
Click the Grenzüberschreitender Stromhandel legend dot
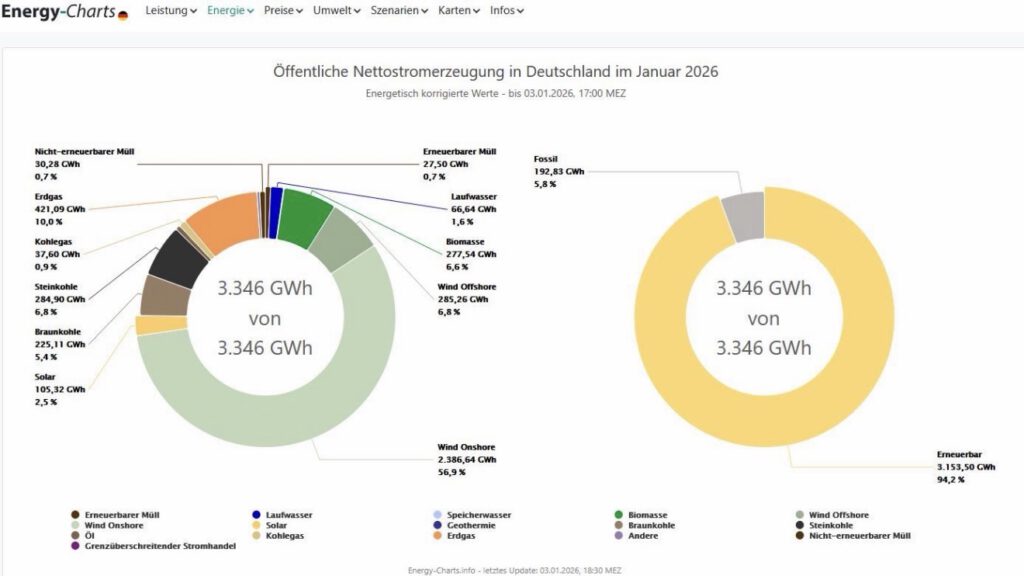tap(76, 546)
